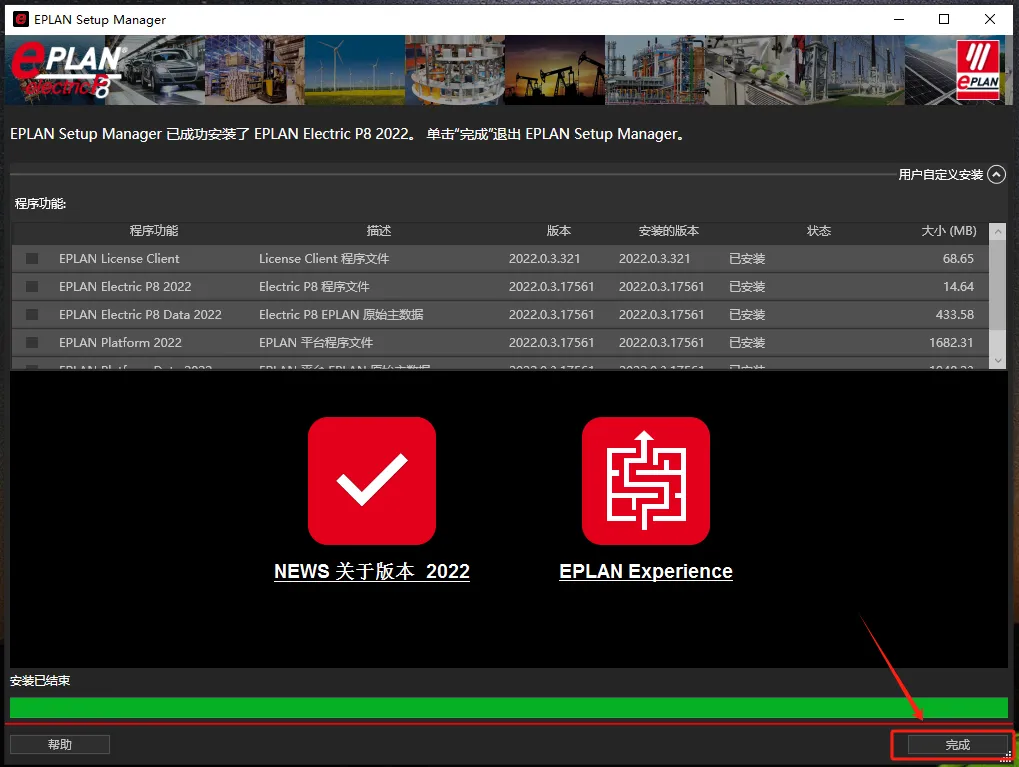Screen dimensions: 1019x767
Task: Click the table scrollbar up arrow
Action: tap(998, 231)
